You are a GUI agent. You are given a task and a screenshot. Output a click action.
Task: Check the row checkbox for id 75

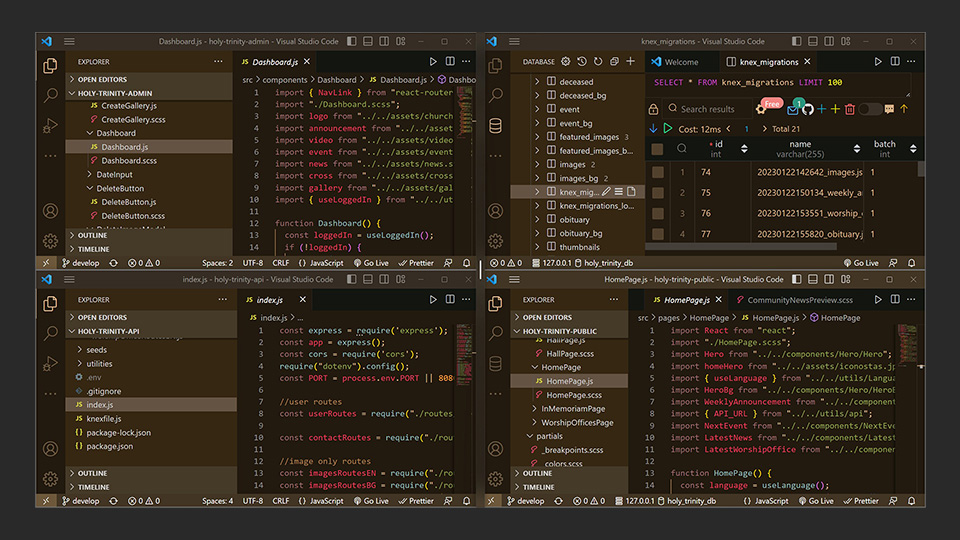(x=658, y=193)
